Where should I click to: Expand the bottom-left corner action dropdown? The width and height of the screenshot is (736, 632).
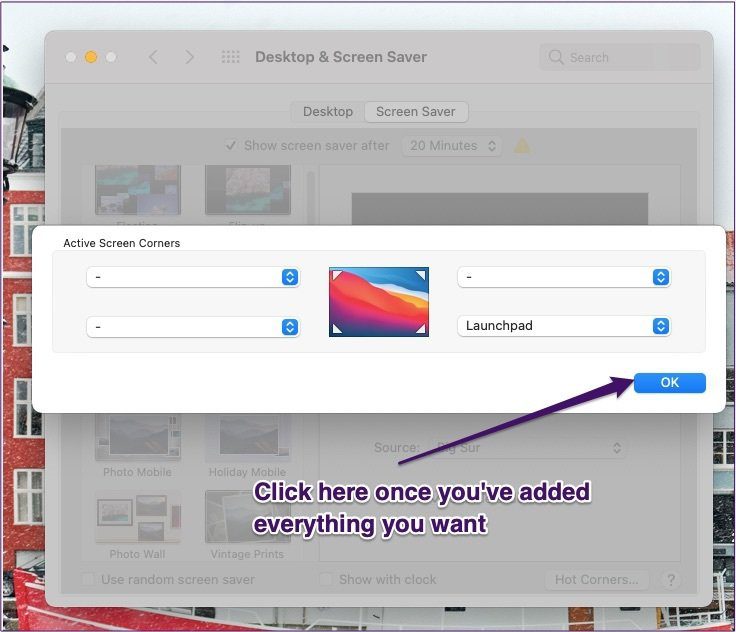pyautogui.click(x=193, y=327)
